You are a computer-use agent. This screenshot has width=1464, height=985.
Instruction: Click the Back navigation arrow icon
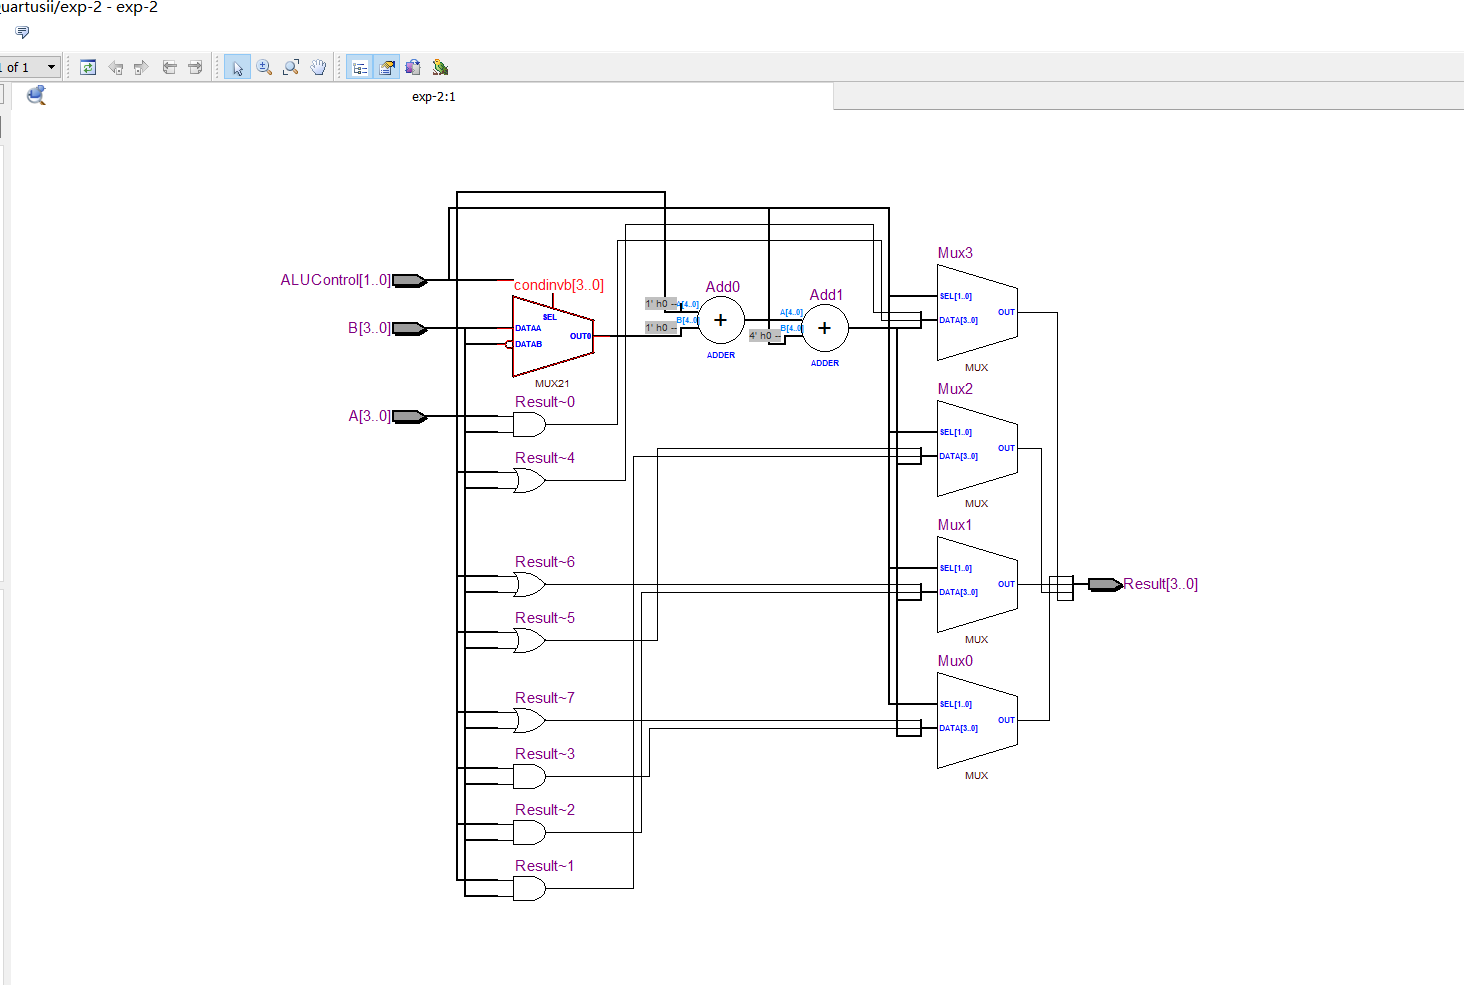pyautogui.click(x=115, y=67)
